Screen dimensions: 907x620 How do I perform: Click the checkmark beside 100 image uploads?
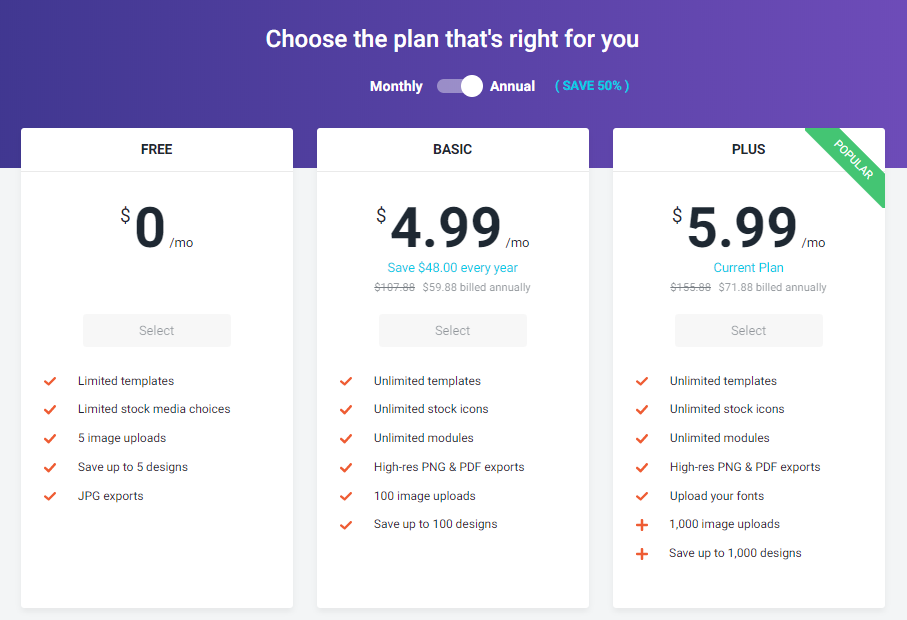point(346,496)
